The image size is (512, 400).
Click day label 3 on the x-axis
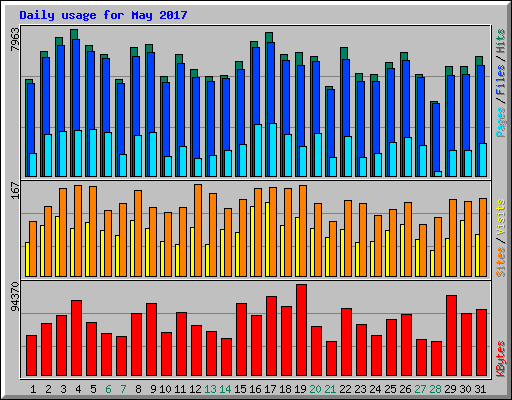point(63,389)
